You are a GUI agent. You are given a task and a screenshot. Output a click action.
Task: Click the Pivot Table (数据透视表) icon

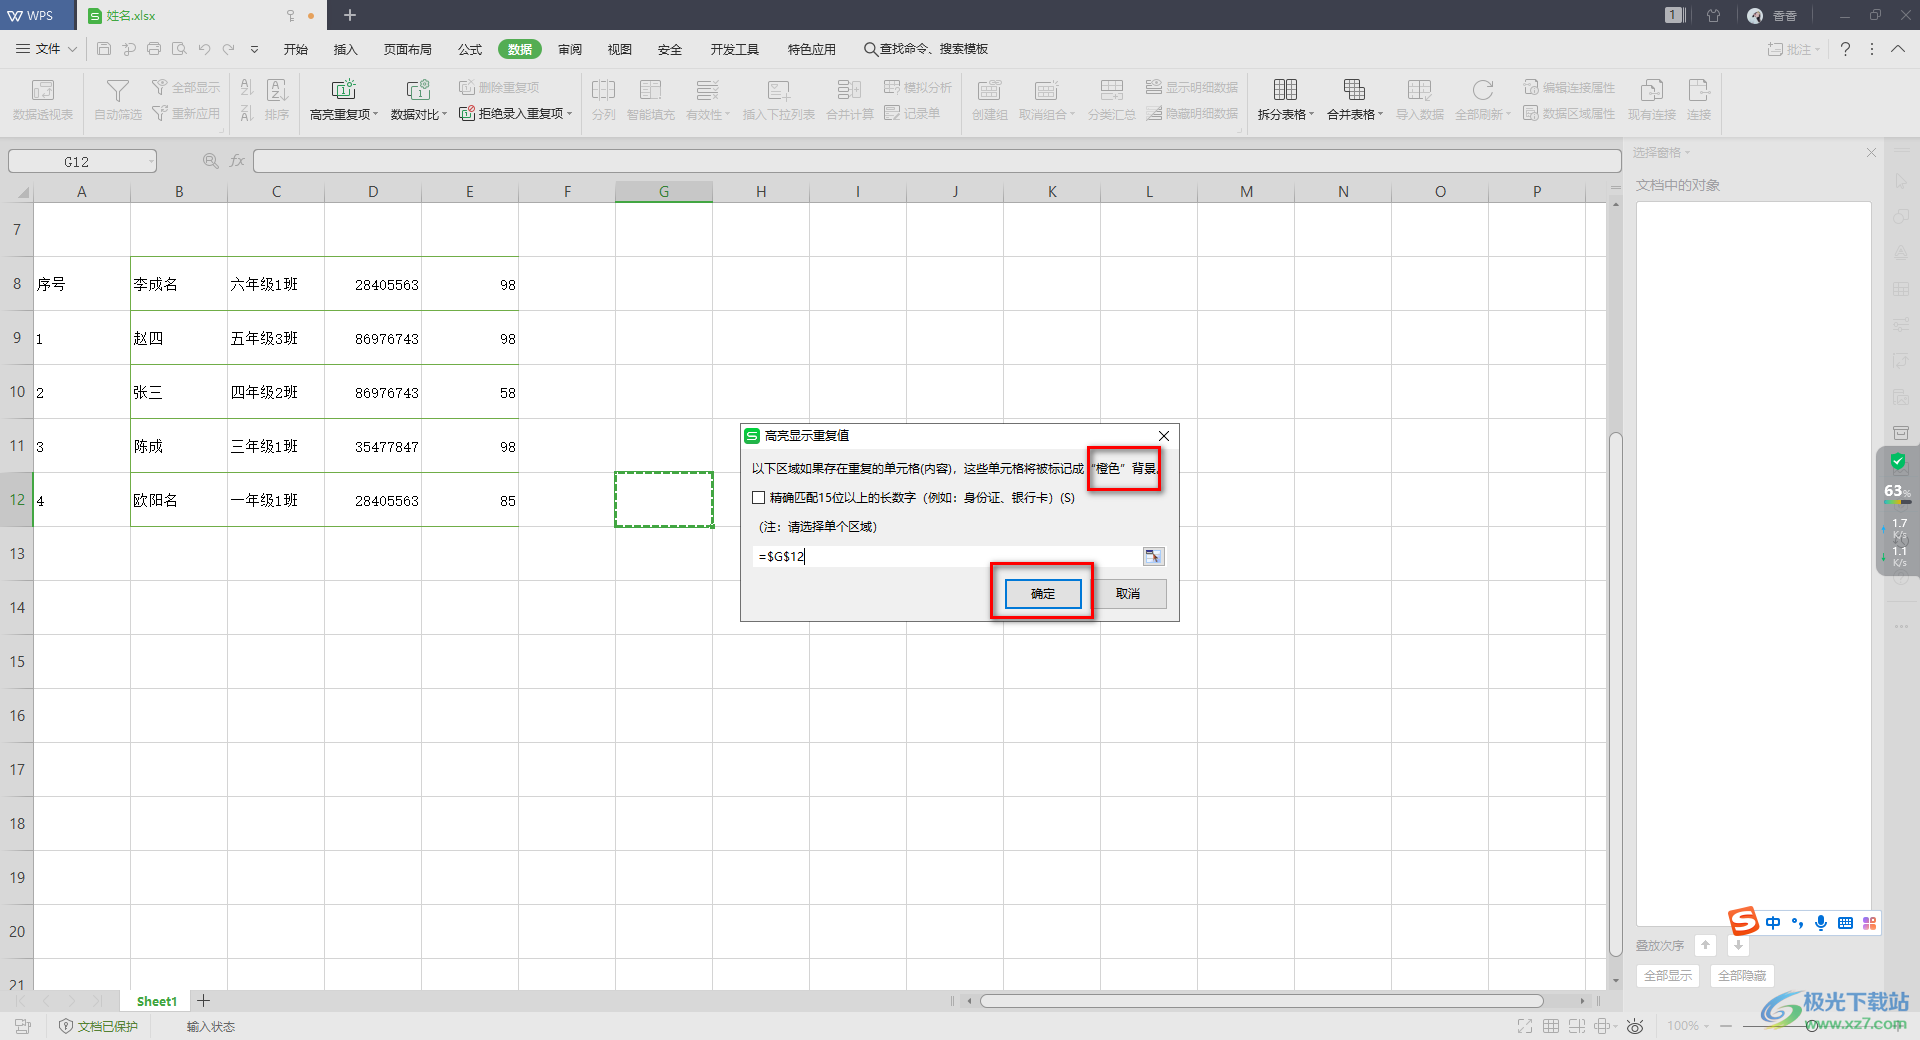pyautogui.click(x=43, y=90)
